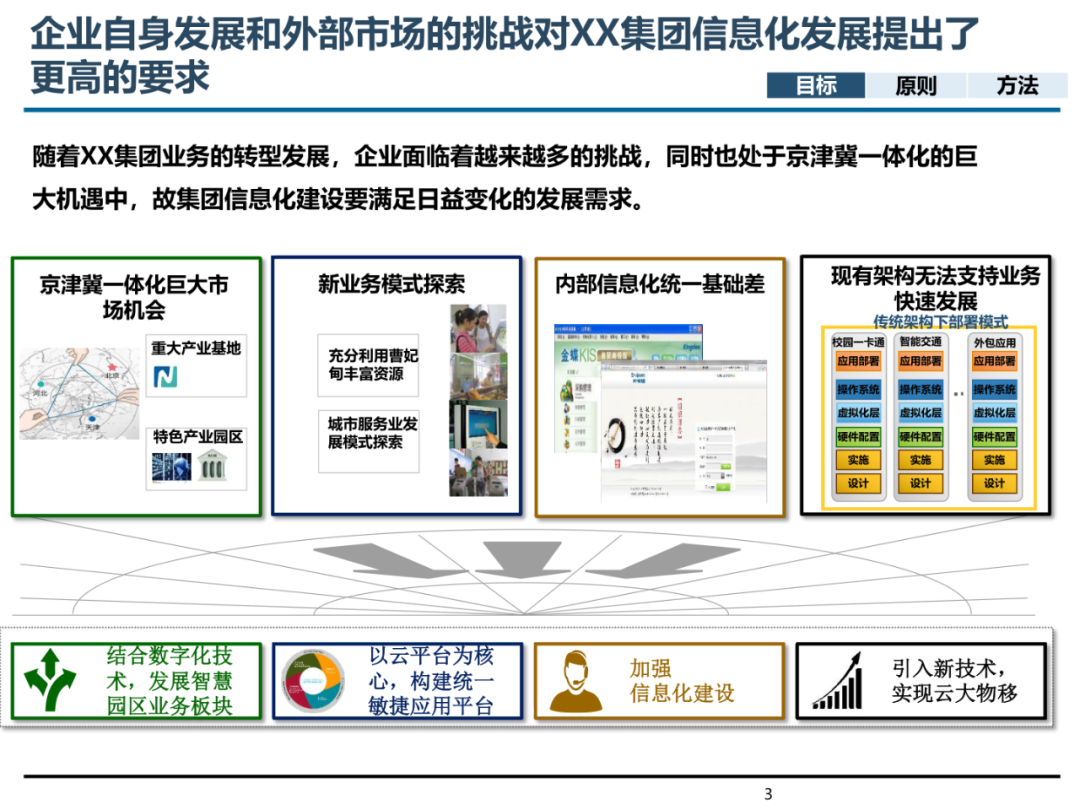
Task: Click 应用部署 block under 校园一卡通
Action: point(858,361)
